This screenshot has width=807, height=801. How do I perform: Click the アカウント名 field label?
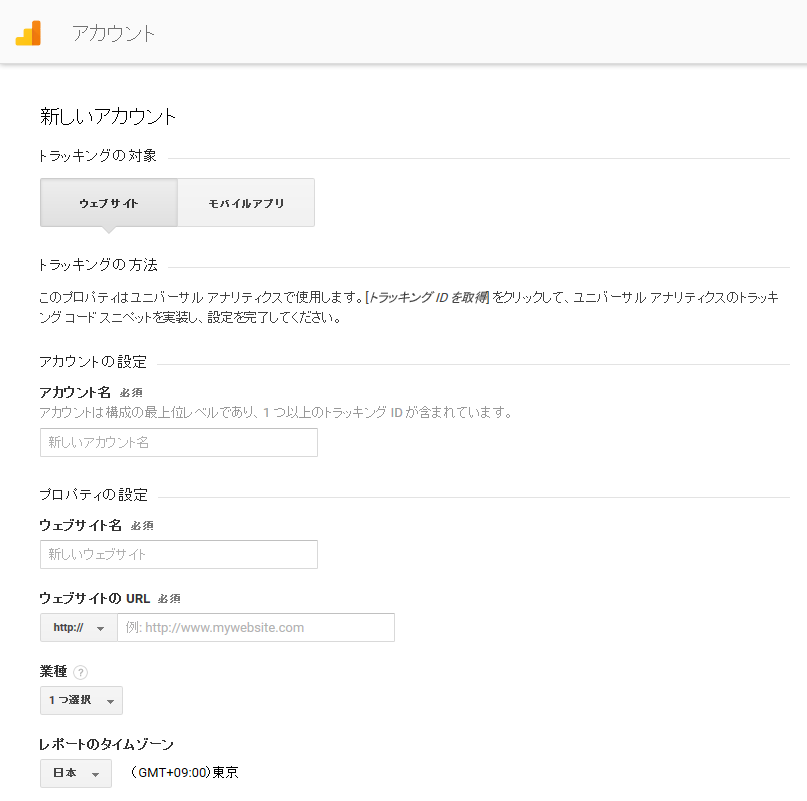click(x=75, y=392)
